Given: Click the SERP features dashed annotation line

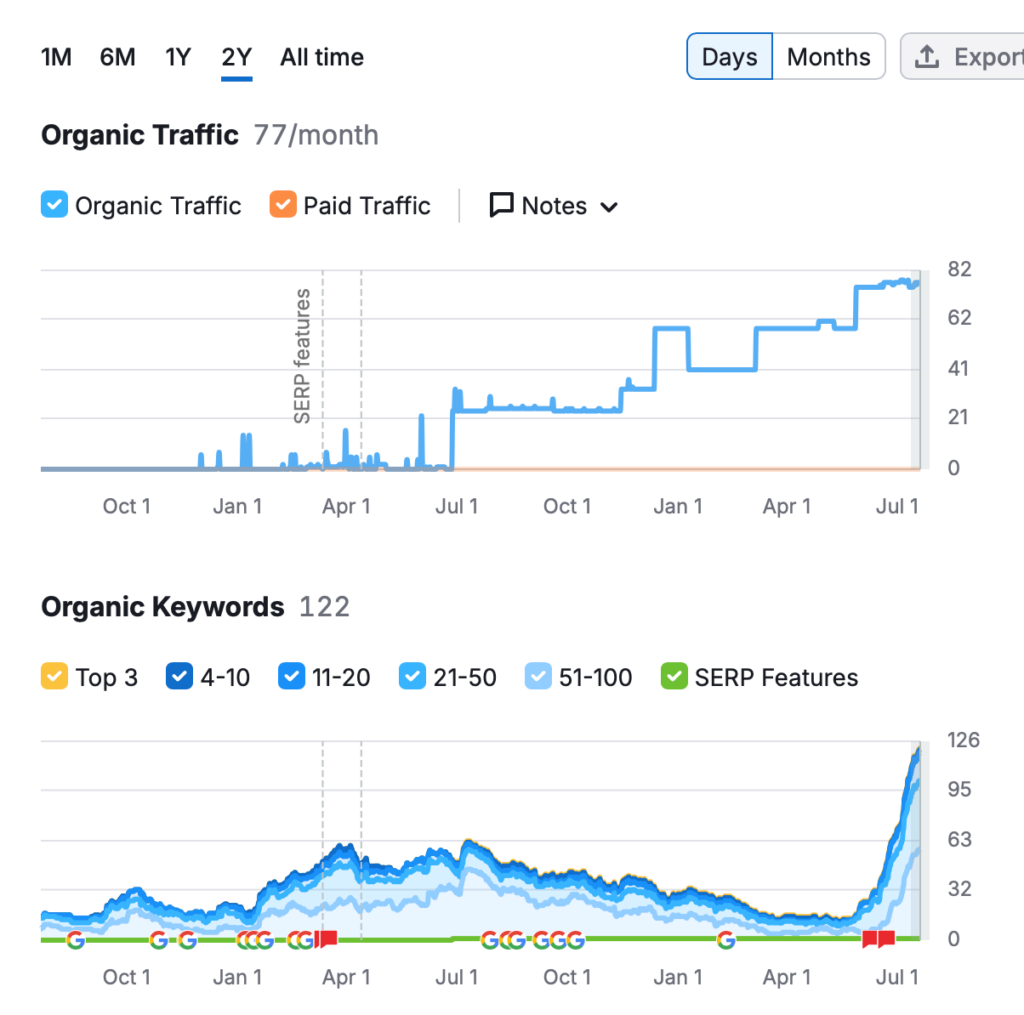Looking at the screenshot, I should 322,370.
